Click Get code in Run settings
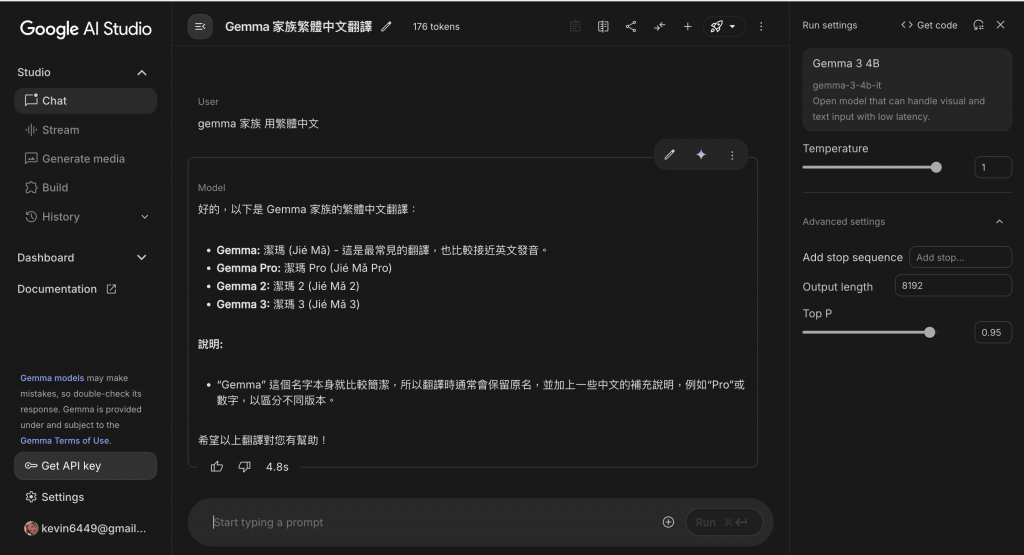The height and width of the screenshot is (555, 1024). pos(929,25)
